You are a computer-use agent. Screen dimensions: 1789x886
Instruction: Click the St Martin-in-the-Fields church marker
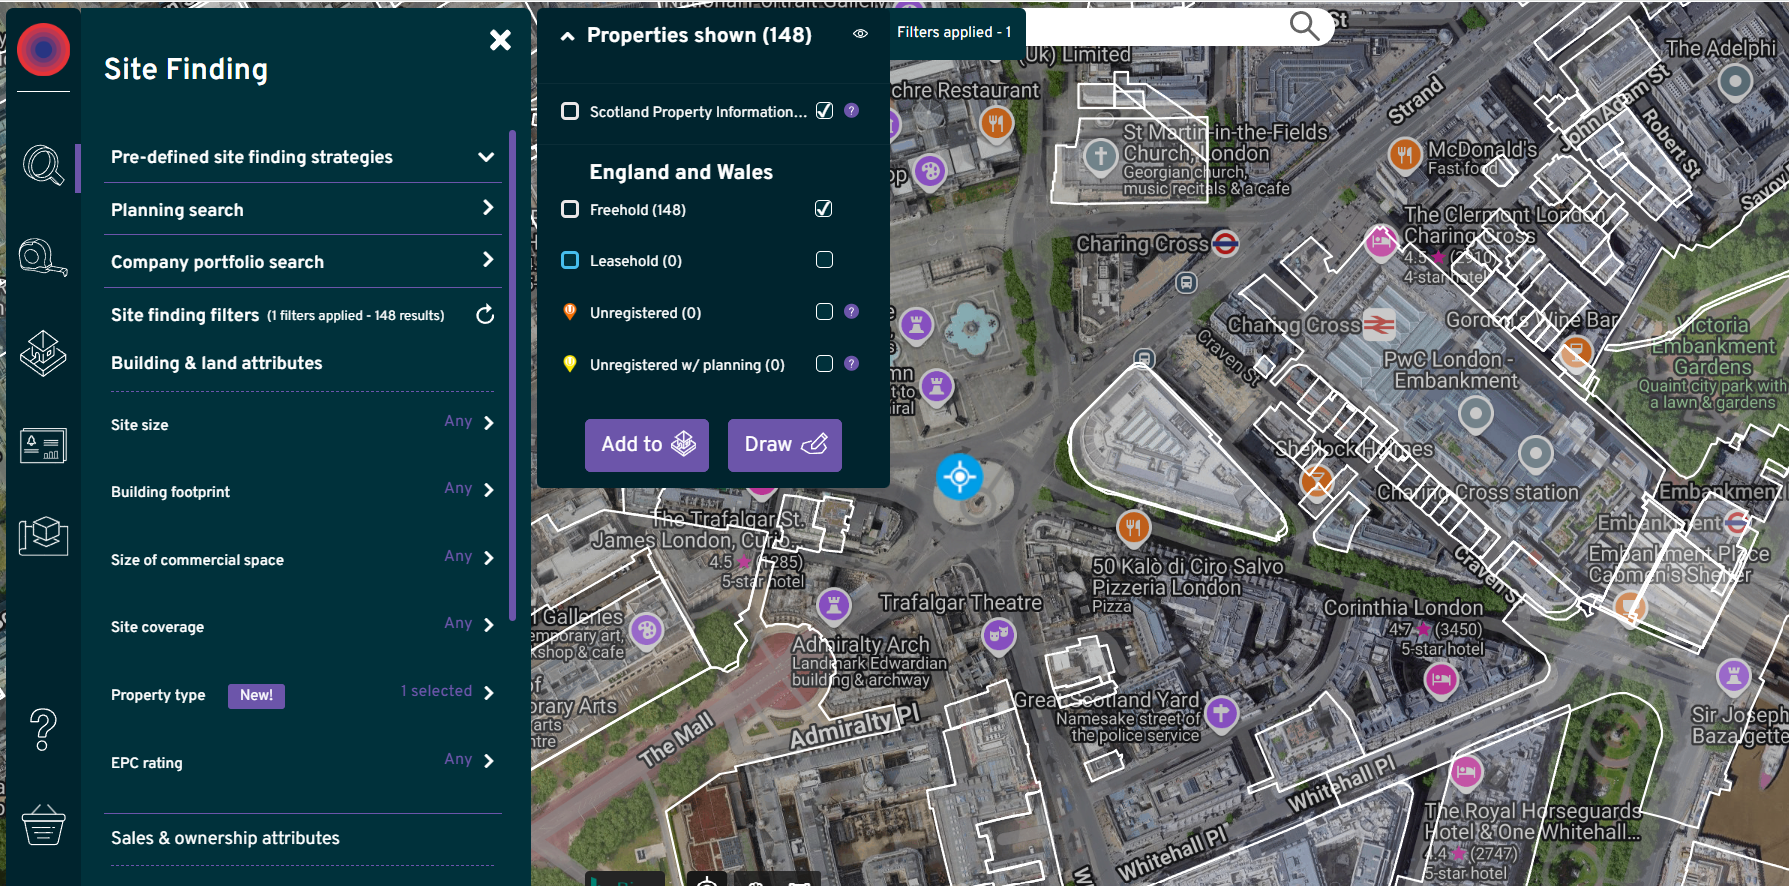click(1101, 156)
